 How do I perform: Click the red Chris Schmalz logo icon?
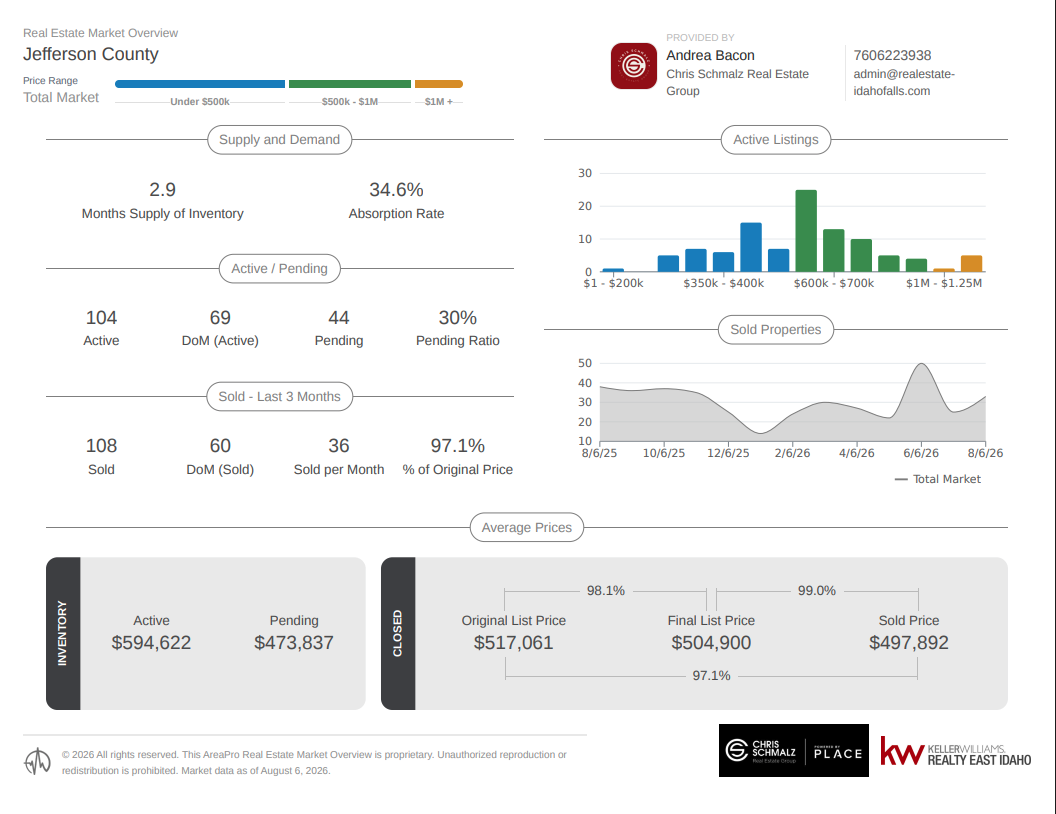click(634, 66)
